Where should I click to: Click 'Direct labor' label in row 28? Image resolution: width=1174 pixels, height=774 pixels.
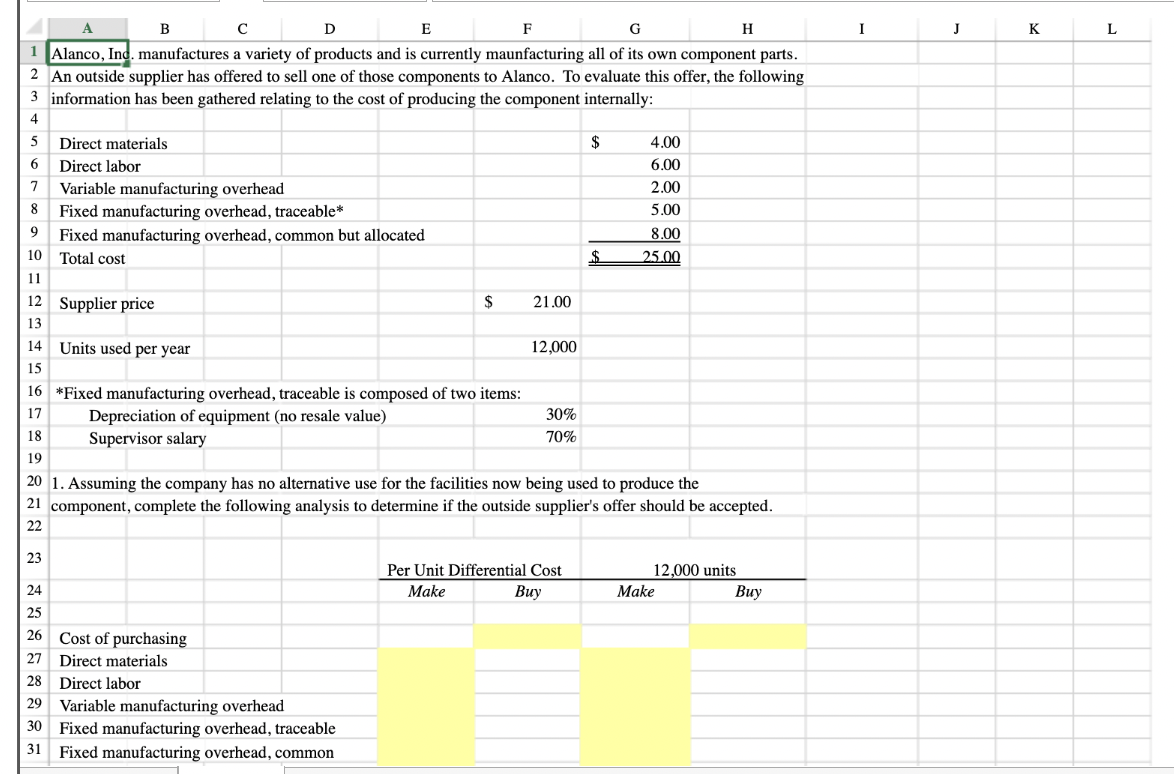click(100, 683)
